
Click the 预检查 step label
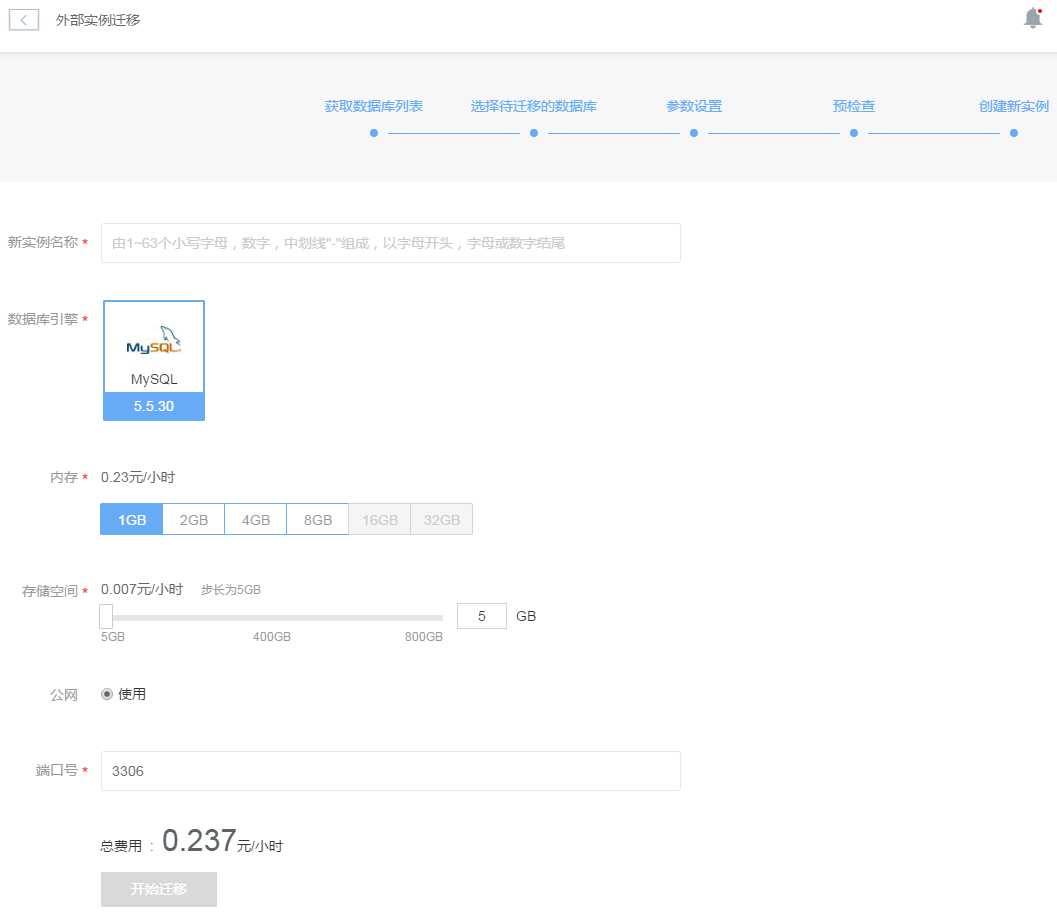tap(853, 105)
